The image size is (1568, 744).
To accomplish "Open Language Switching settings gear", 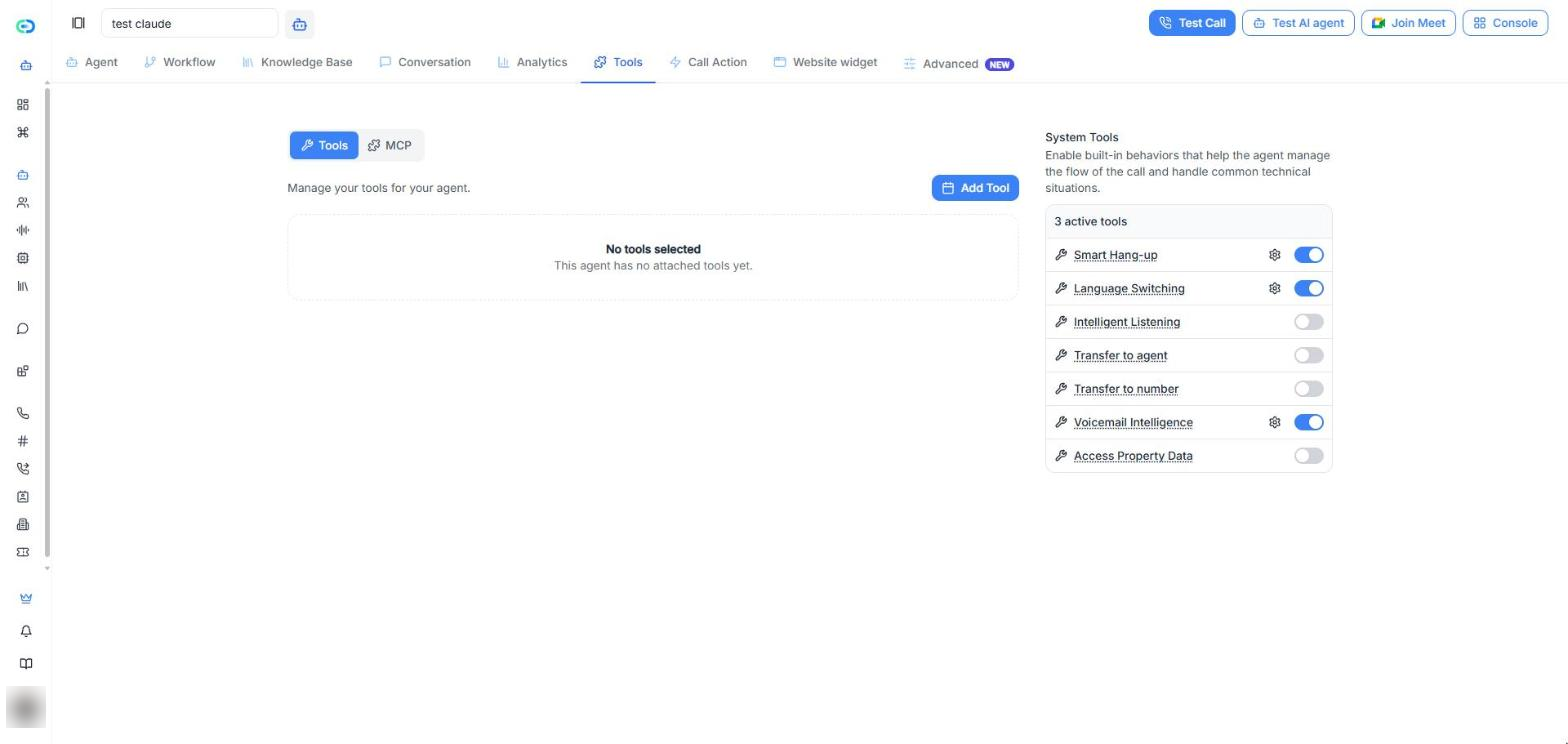I will pos(1275,288).
